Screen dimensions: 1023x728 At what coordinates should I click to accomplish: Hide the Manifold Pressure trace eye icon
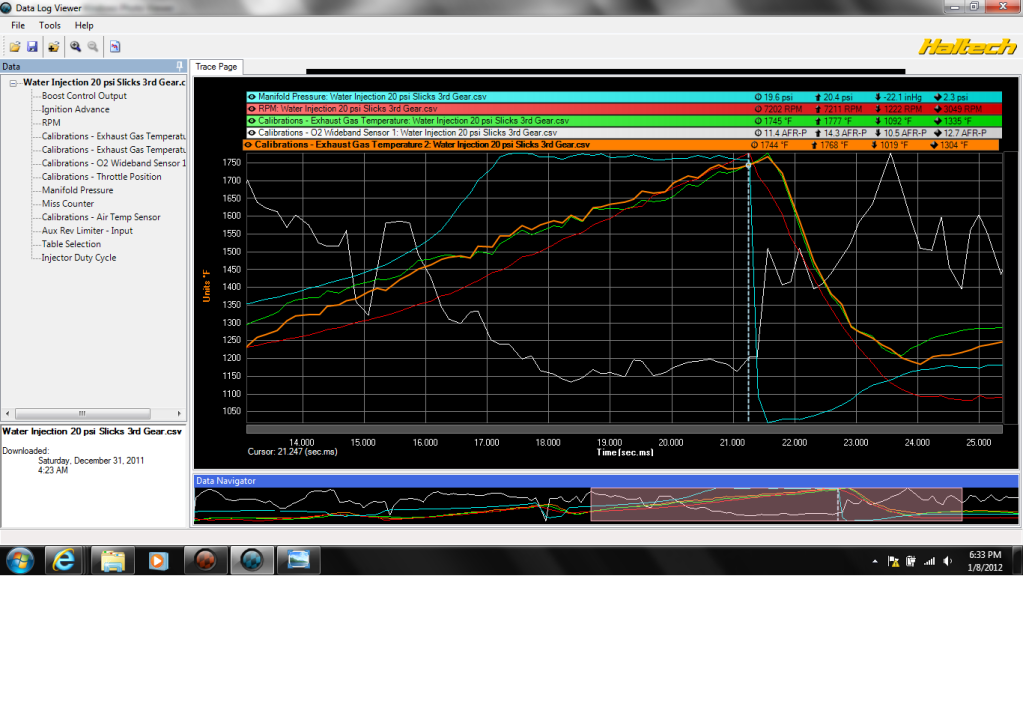pos(252,97)
